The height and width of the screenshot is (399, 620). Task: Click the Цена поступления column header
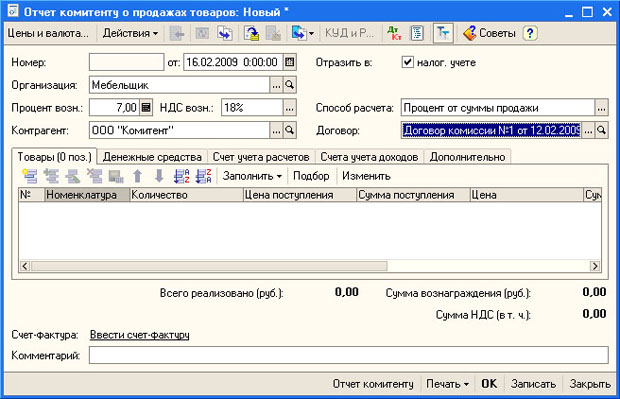coord(300,195)
